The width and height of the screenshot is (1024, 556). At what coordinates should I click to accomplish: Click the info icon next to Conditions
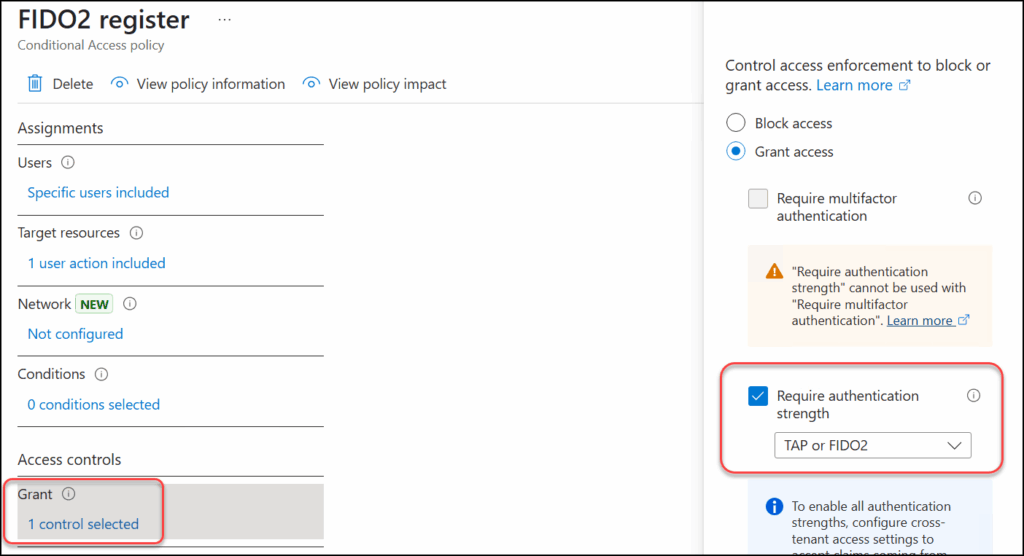[101, 374]
